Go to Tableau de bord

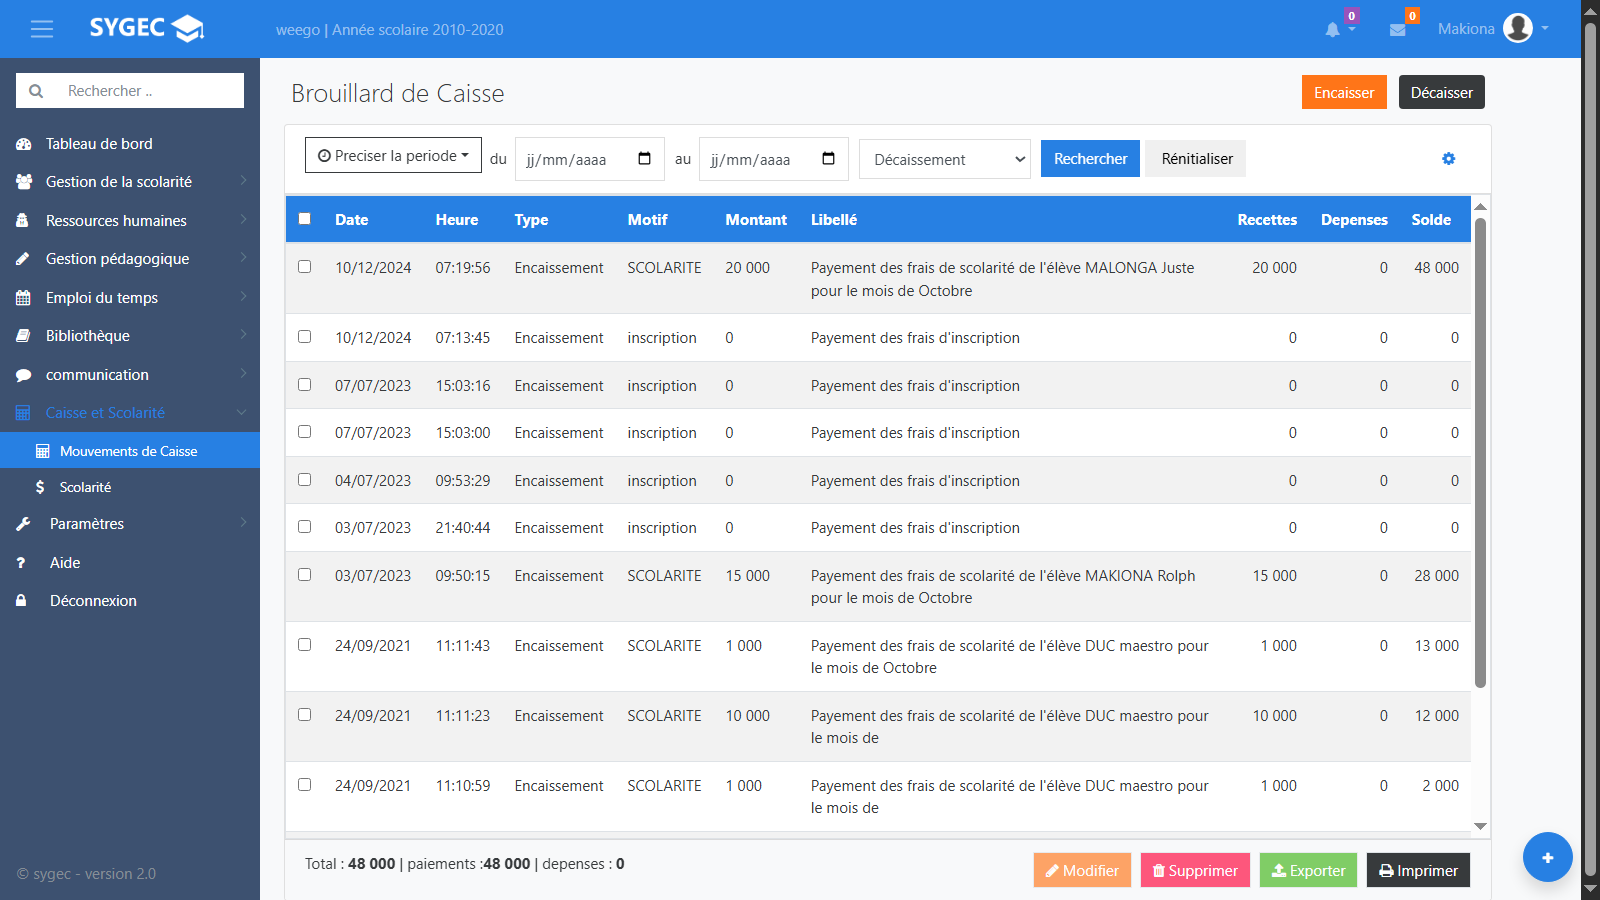tap(99, 144)
